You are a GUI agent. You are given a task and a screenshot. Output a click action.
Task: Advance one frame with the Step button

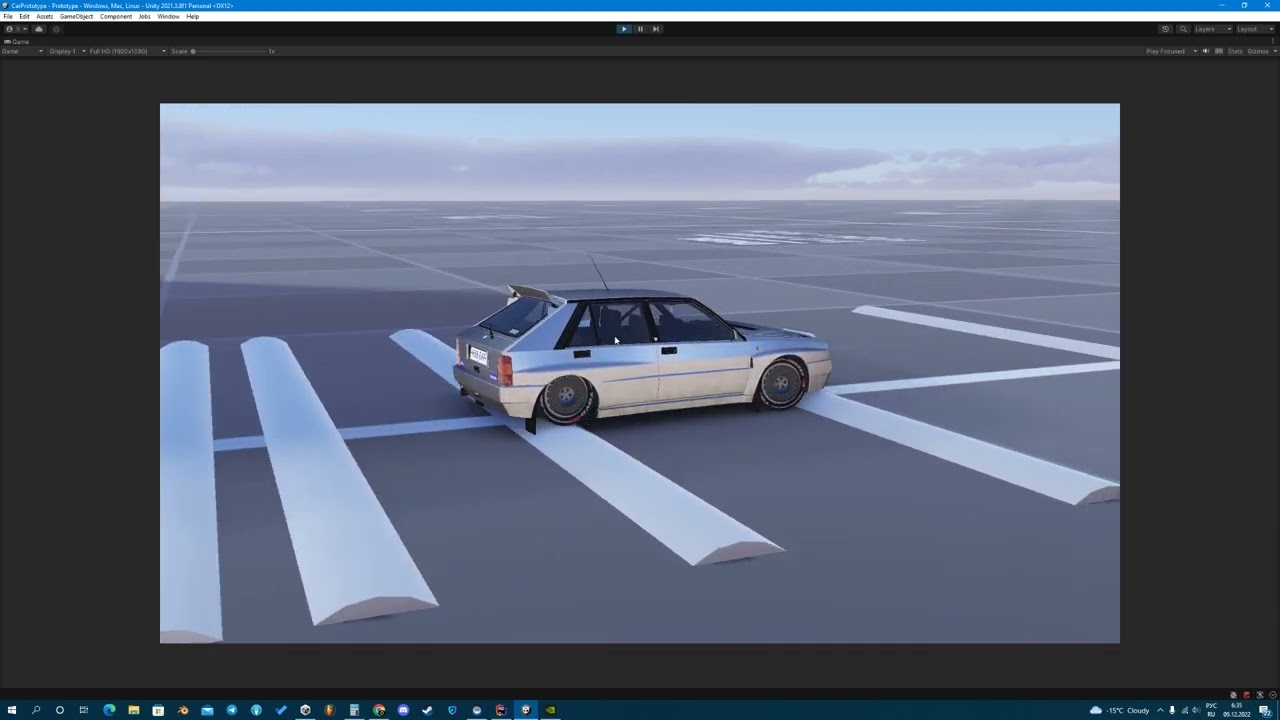click(656, 29)
